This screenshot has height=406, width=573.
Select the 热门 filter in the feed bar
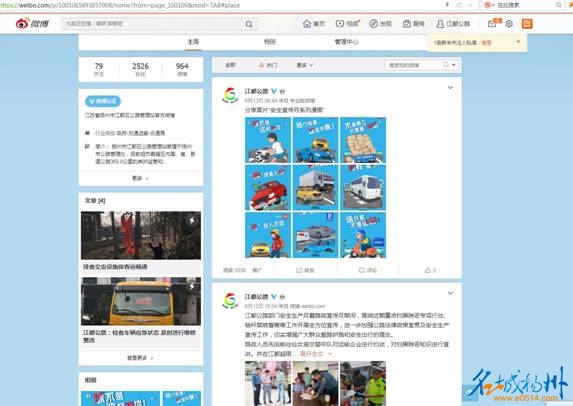coord(268,65)
